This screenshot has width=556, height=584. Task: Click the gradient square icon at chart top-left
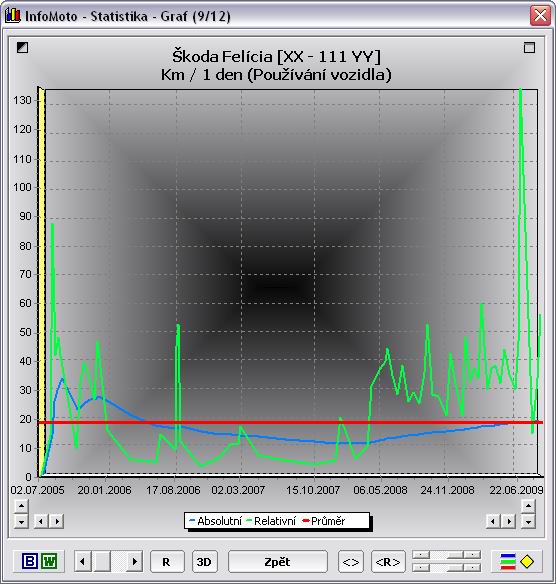(x=22, y=47)
